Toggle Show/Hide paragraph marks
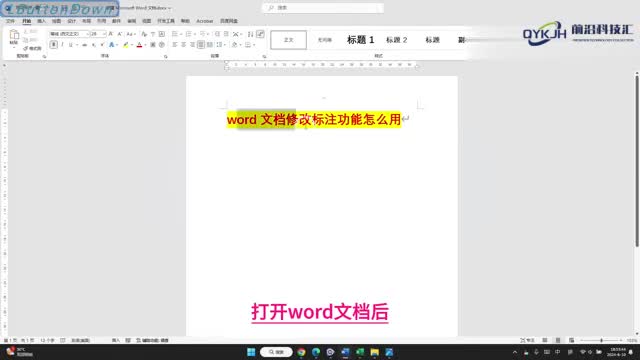The image size is (640, 360). point(260,34)
